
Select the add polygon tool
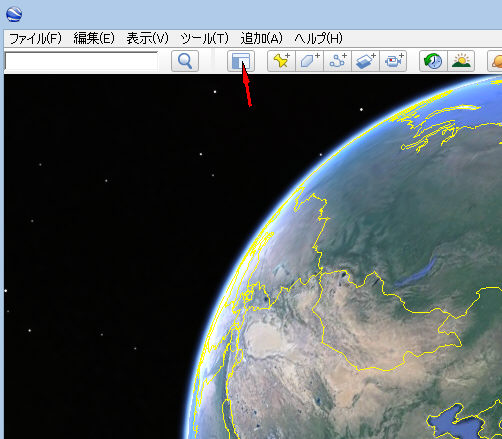click(309, 61)
